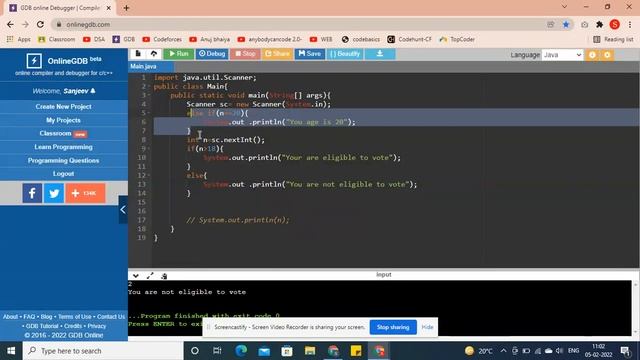Open the About footer link

pos(10,317)
